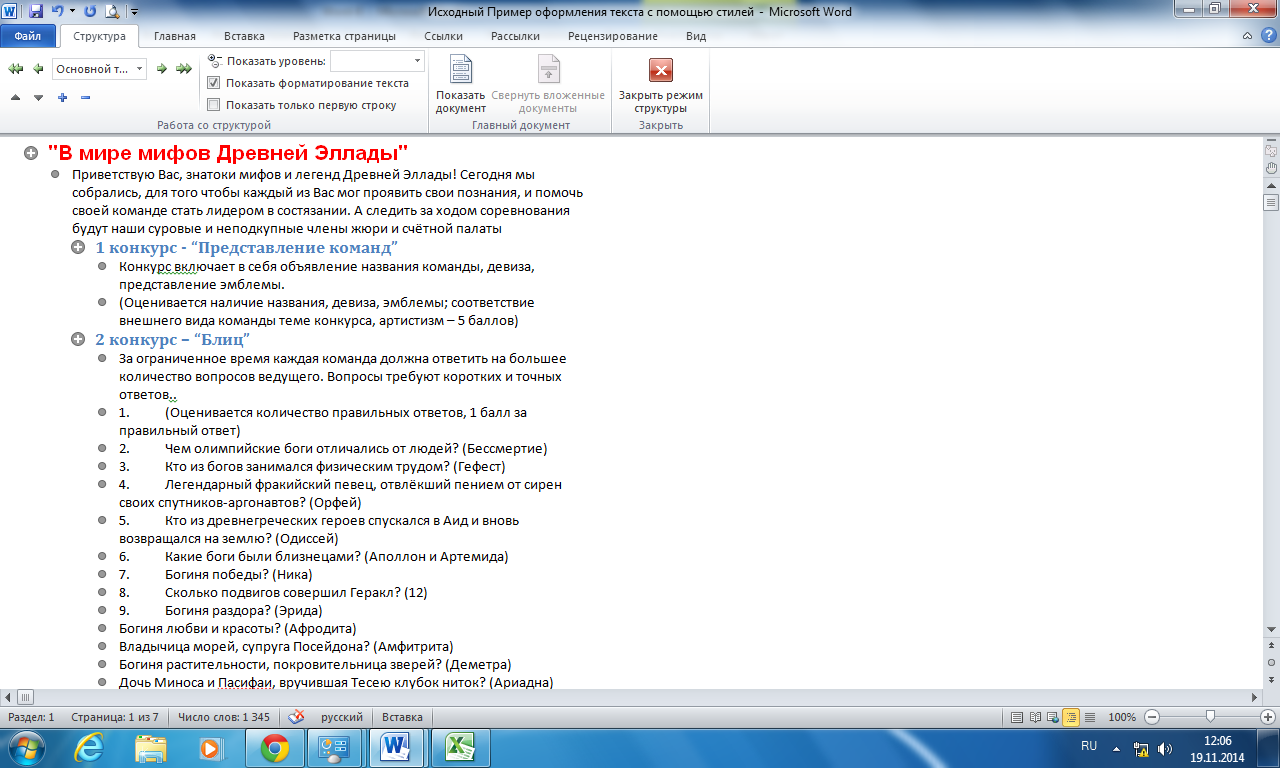Redo the last action

(91, 12)
